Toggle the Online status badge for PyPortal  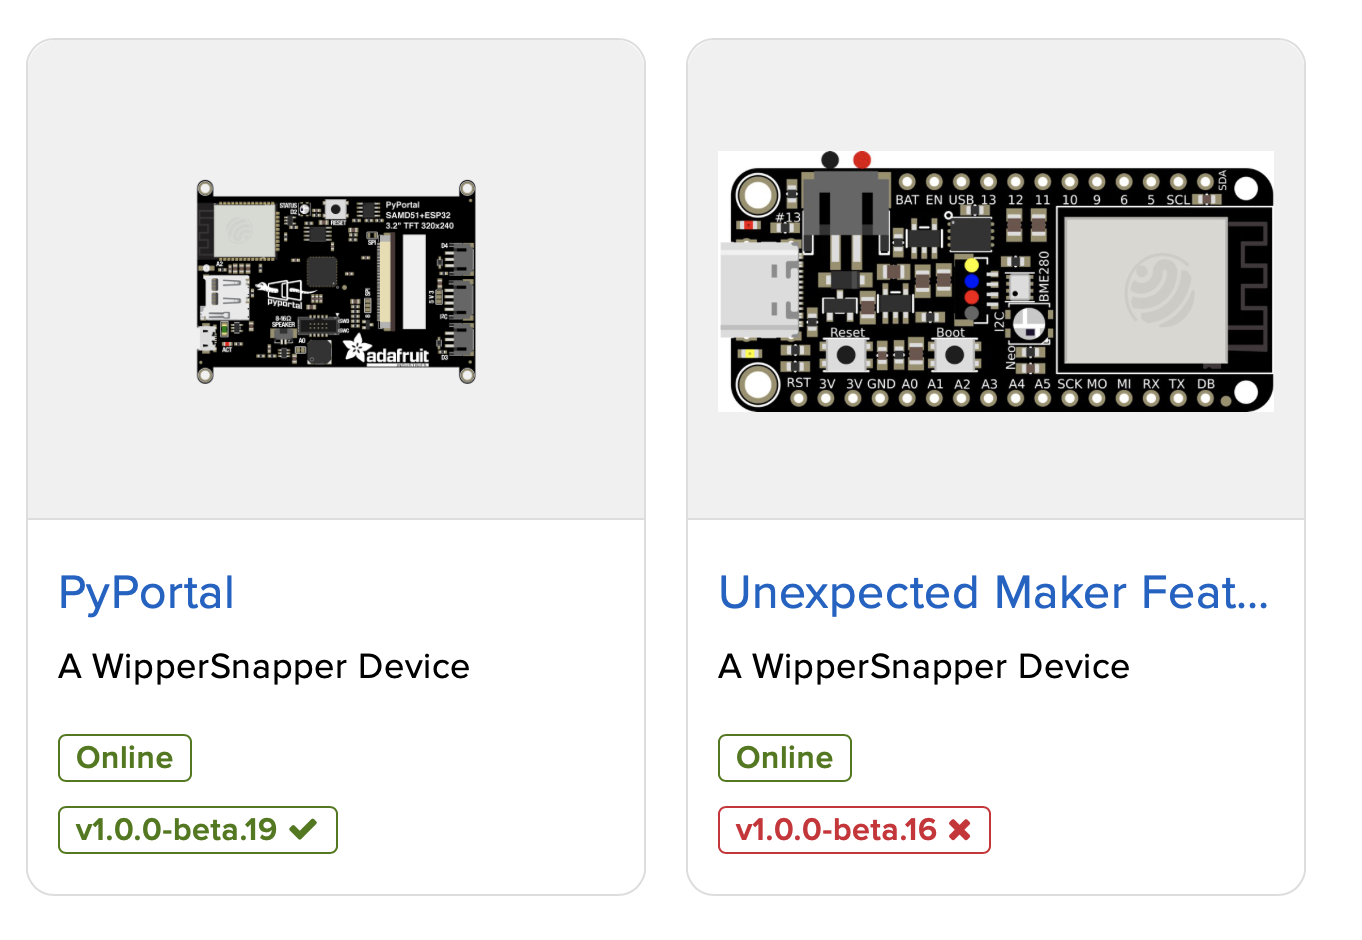[x=124, y=757]
